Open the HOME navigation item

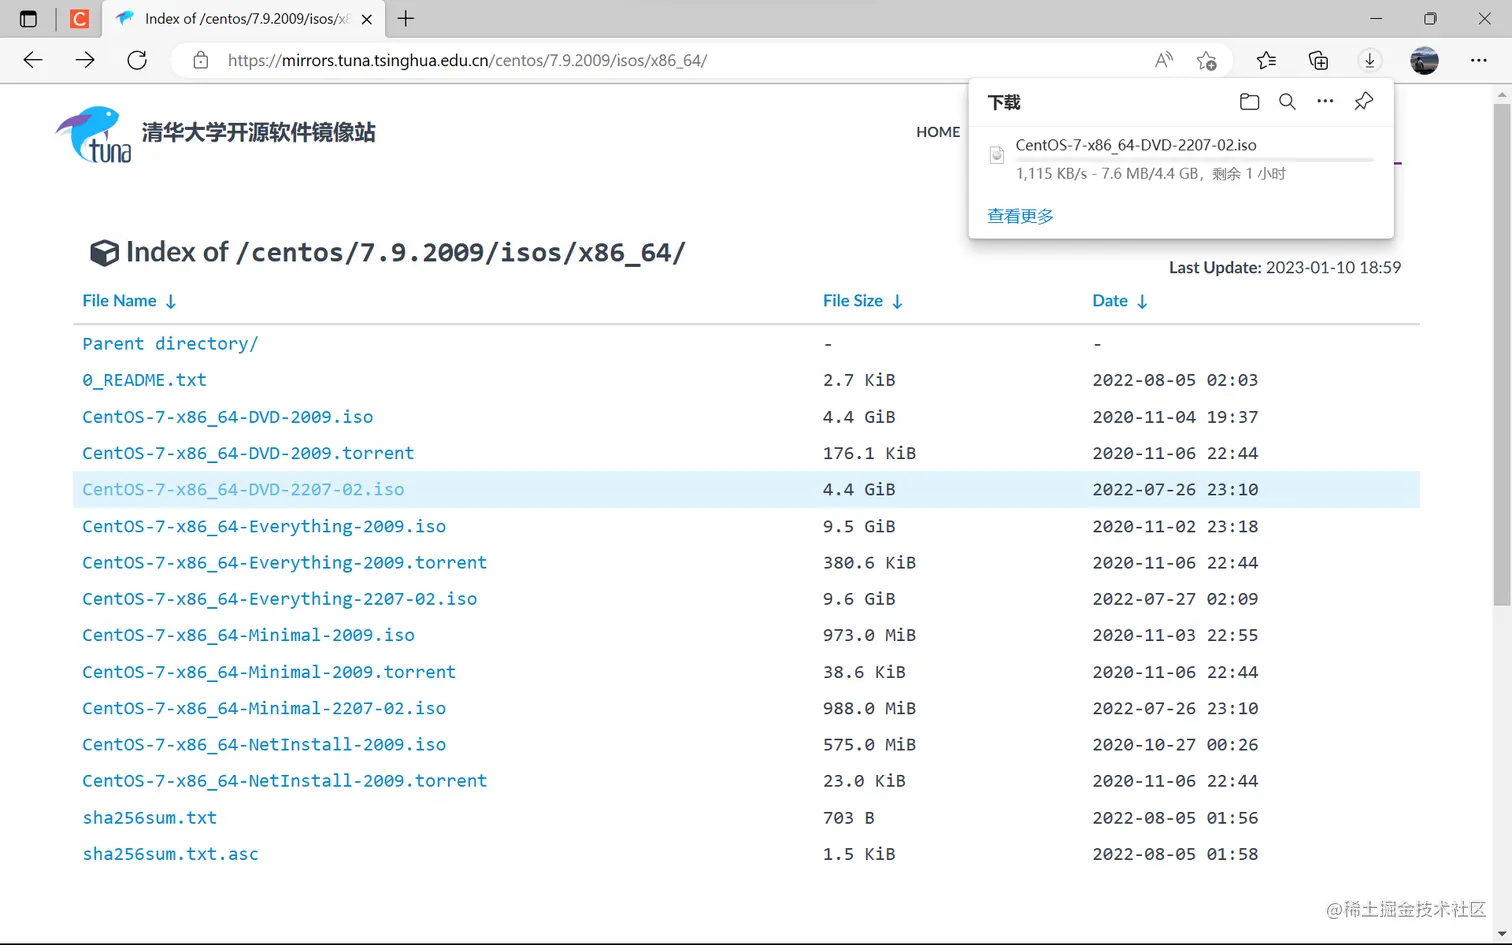pos(938,132)
